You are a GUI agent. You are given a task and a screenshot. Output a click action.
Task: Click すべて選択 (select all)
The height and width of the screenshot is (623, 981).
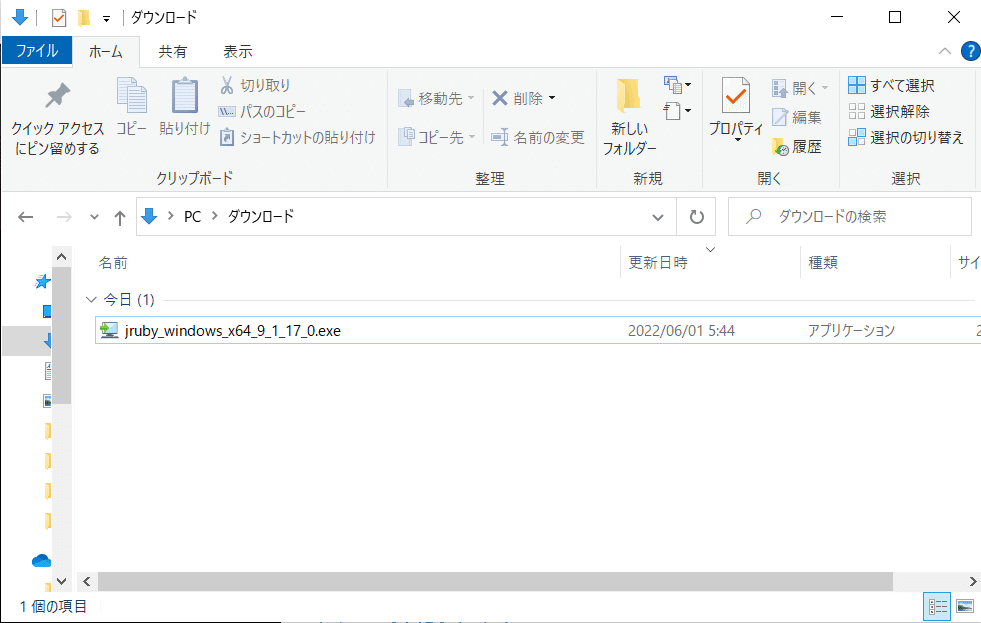point(891,85)
